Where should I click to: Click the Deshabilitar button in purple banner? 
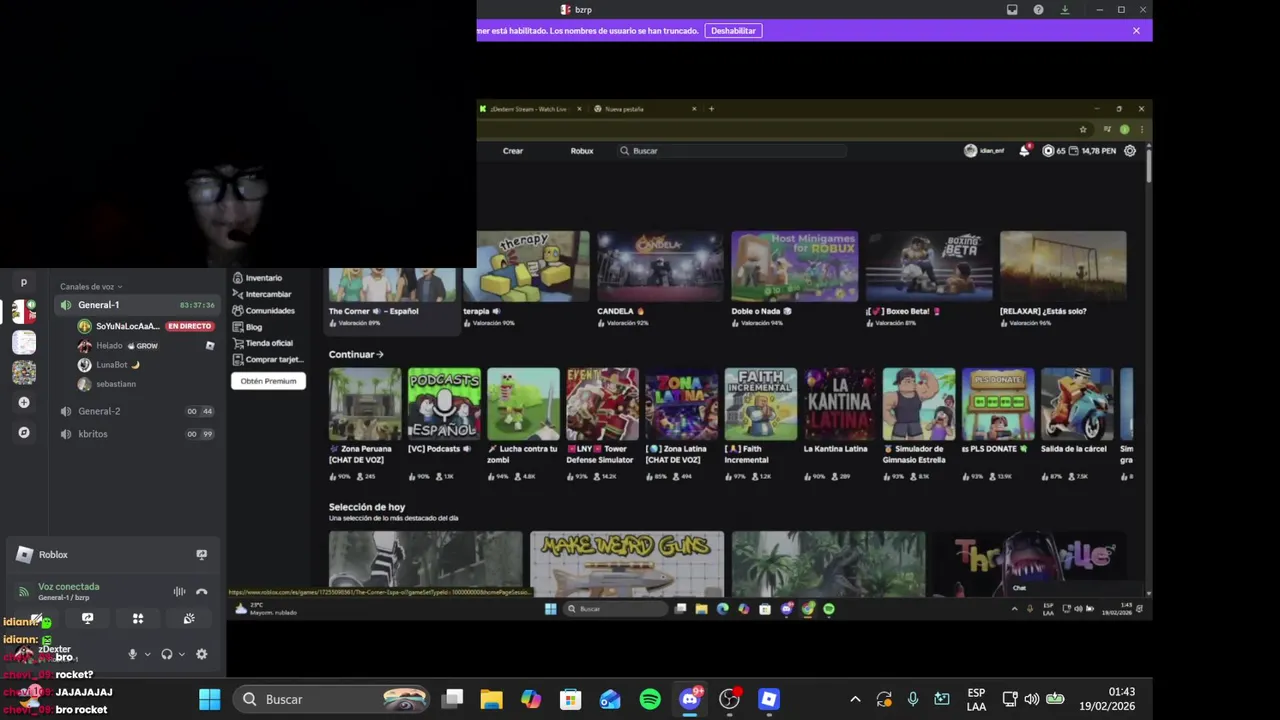pyautogui.click(x=733, y=31)
